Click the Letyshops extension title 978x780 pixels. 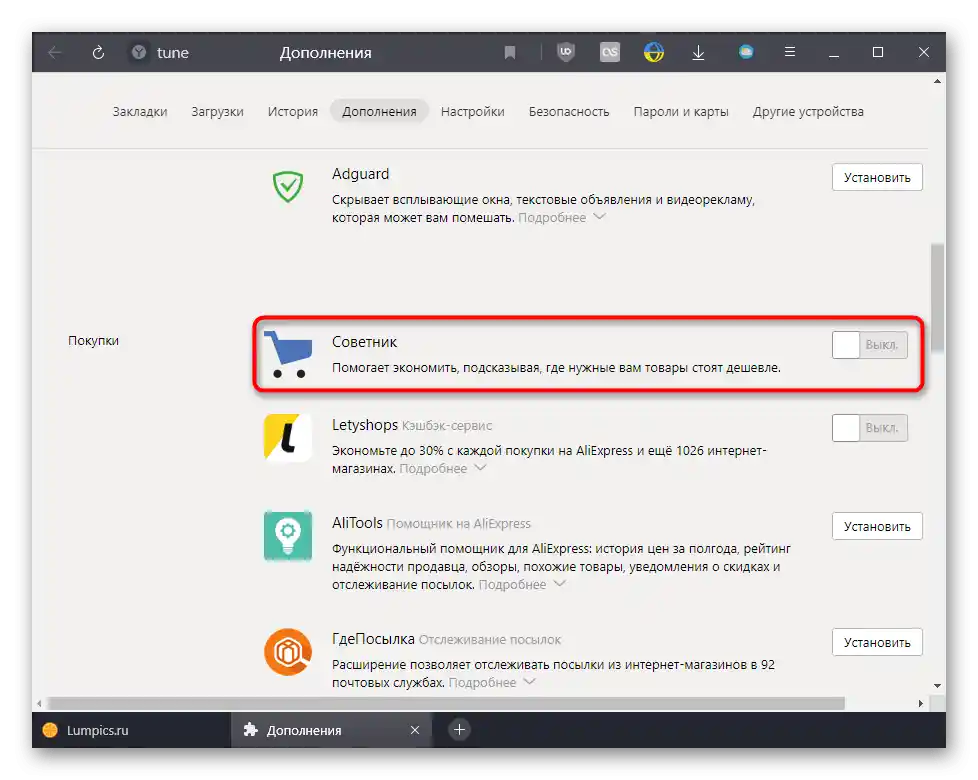coord(364,425)
